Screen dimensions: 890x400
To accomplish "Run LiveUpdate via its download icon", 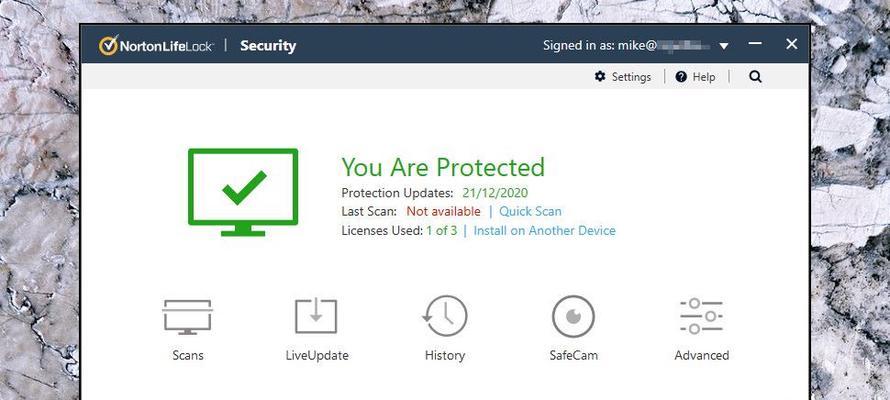I will coord(316,317).
